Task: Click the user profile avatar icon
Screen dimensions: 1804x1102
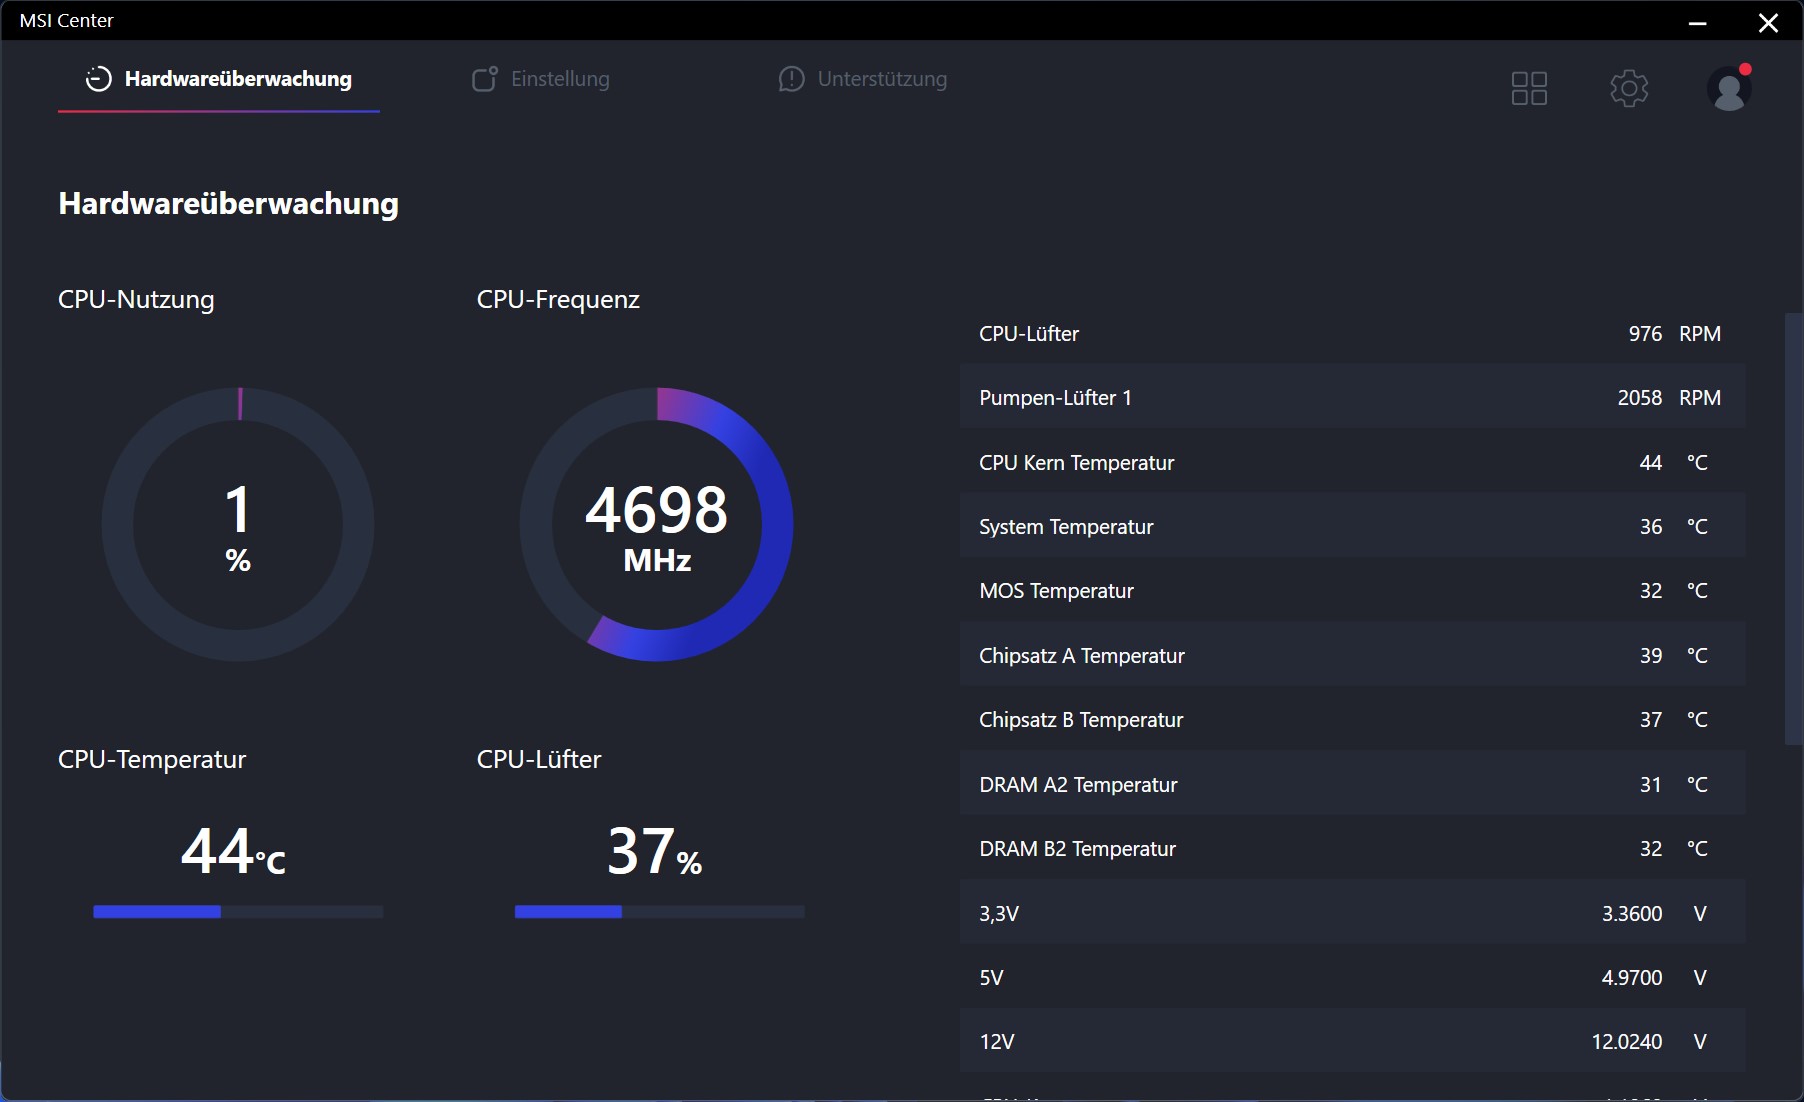Action: (1728, 89)
